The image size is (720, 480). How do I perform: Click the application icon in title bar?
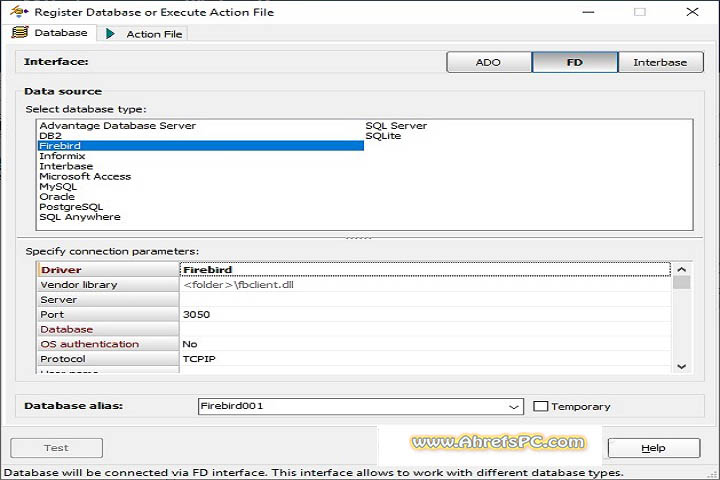19,11
